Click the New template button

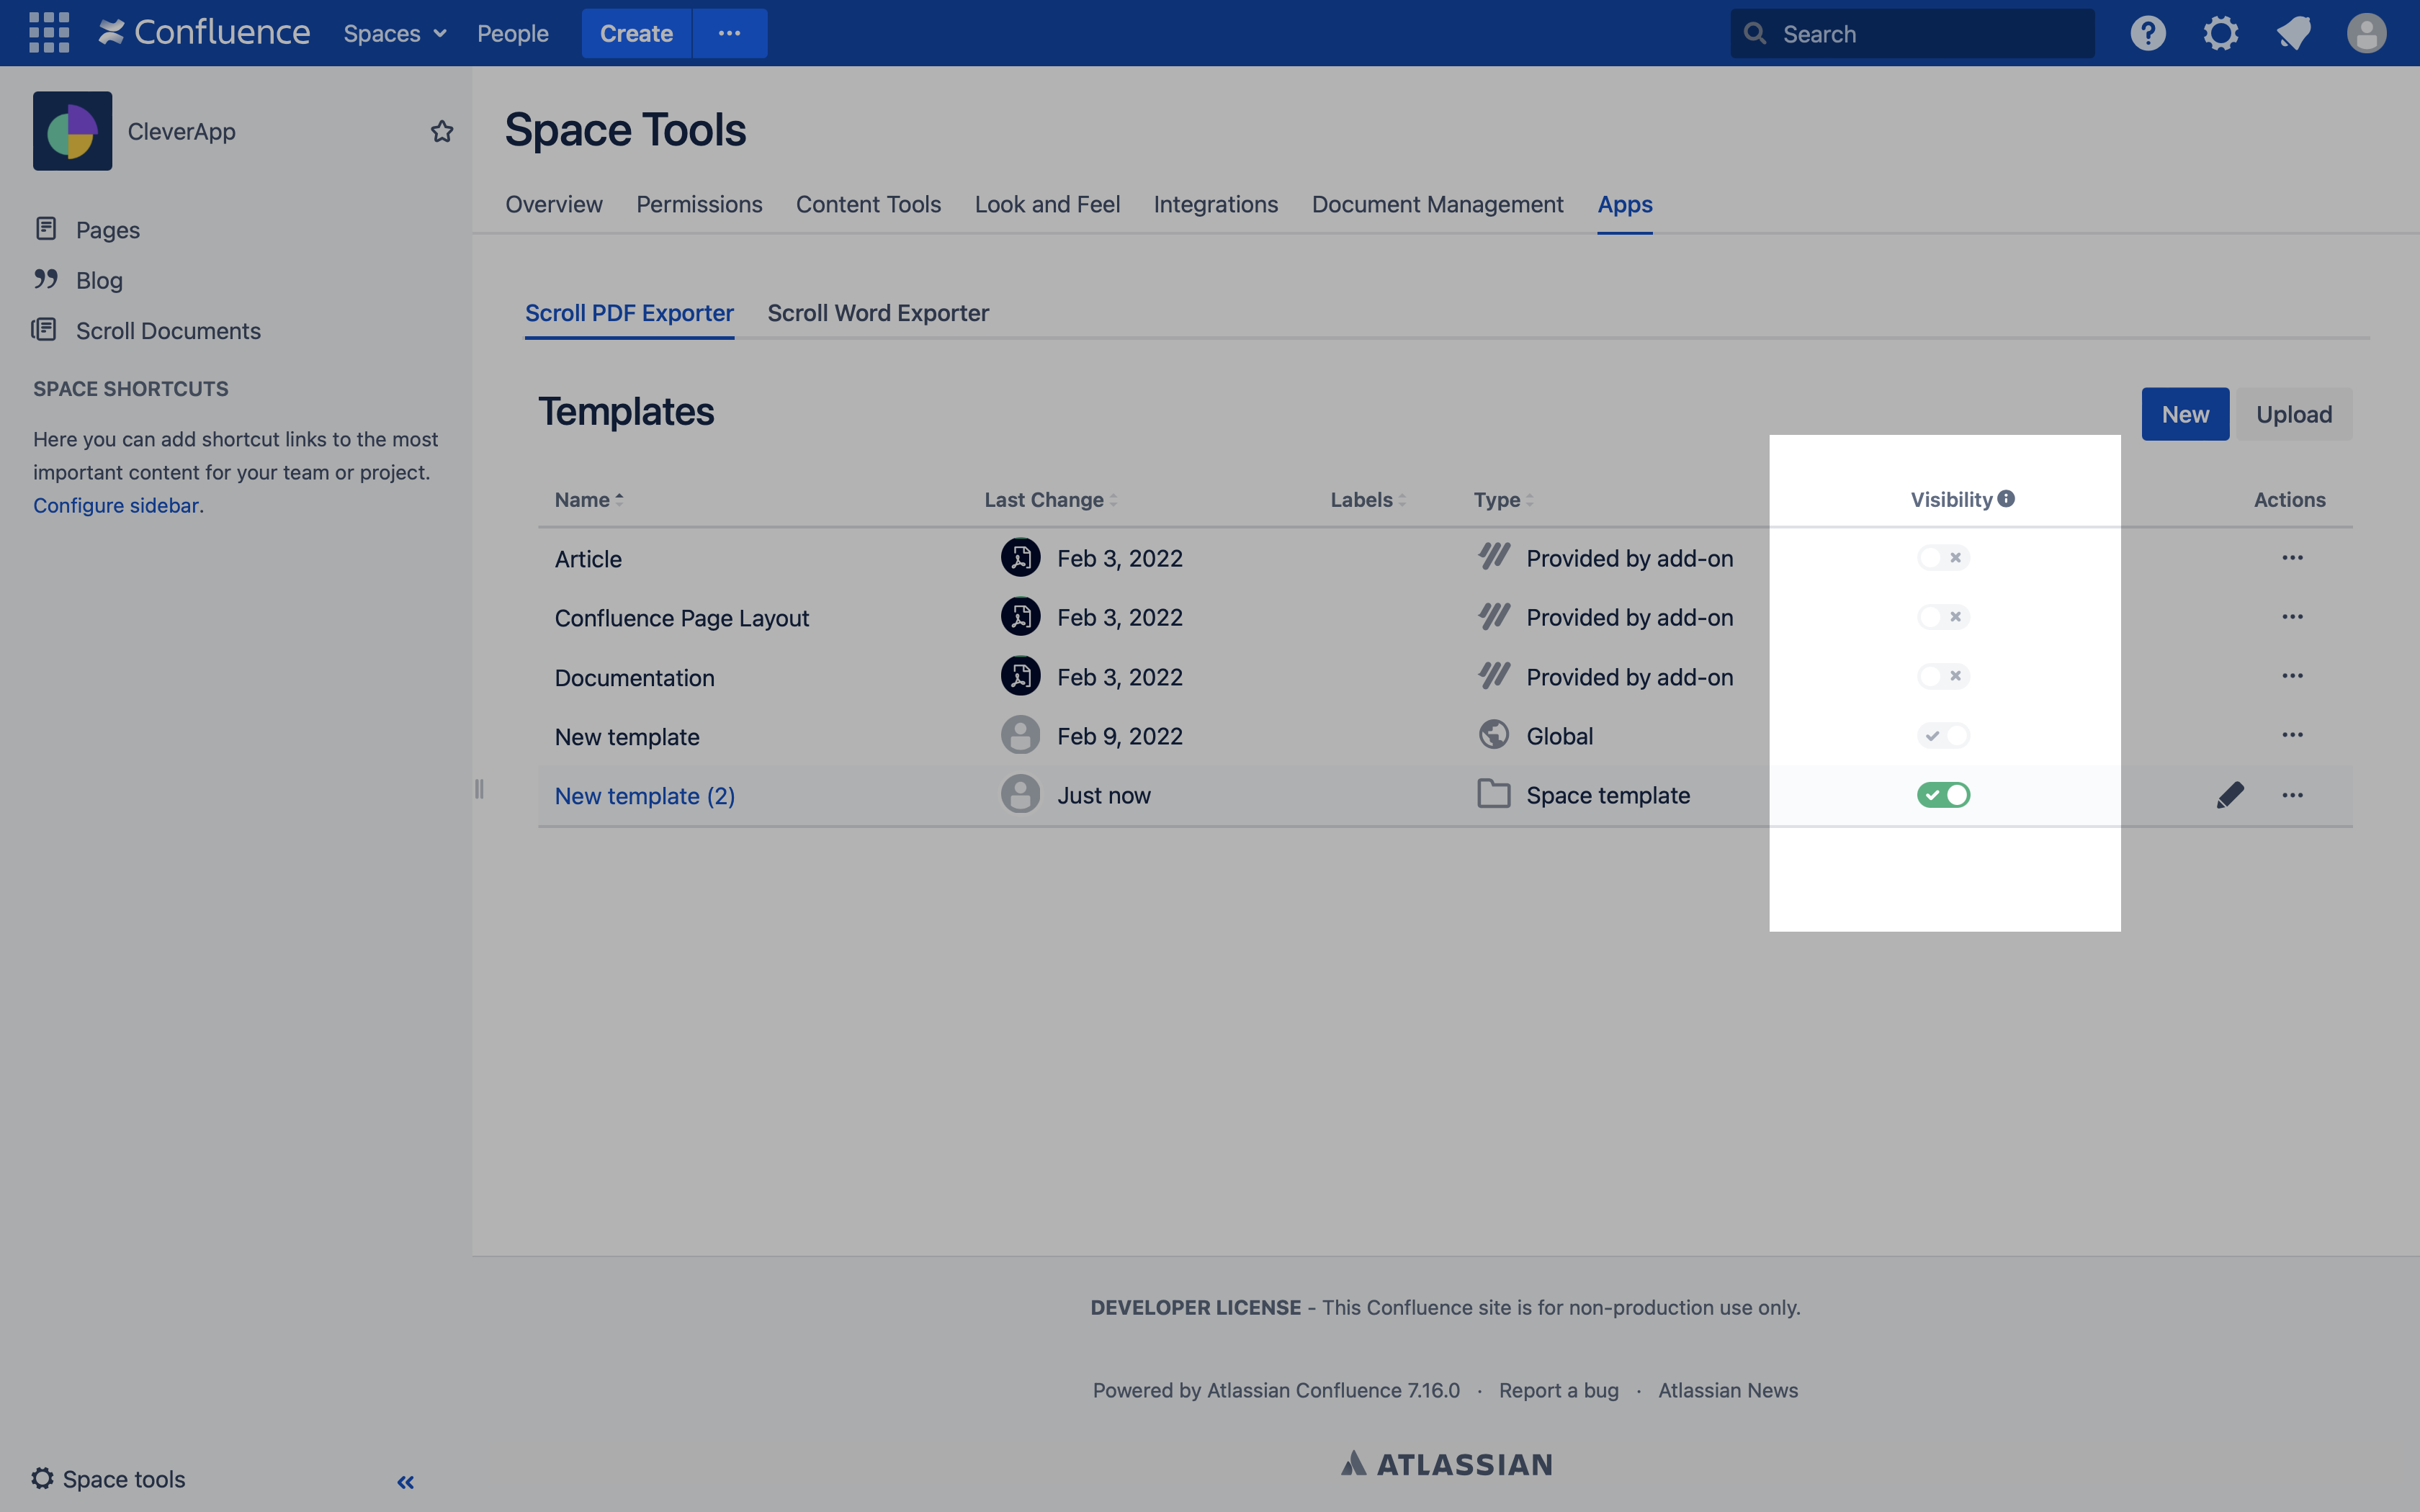point(2184,414)
